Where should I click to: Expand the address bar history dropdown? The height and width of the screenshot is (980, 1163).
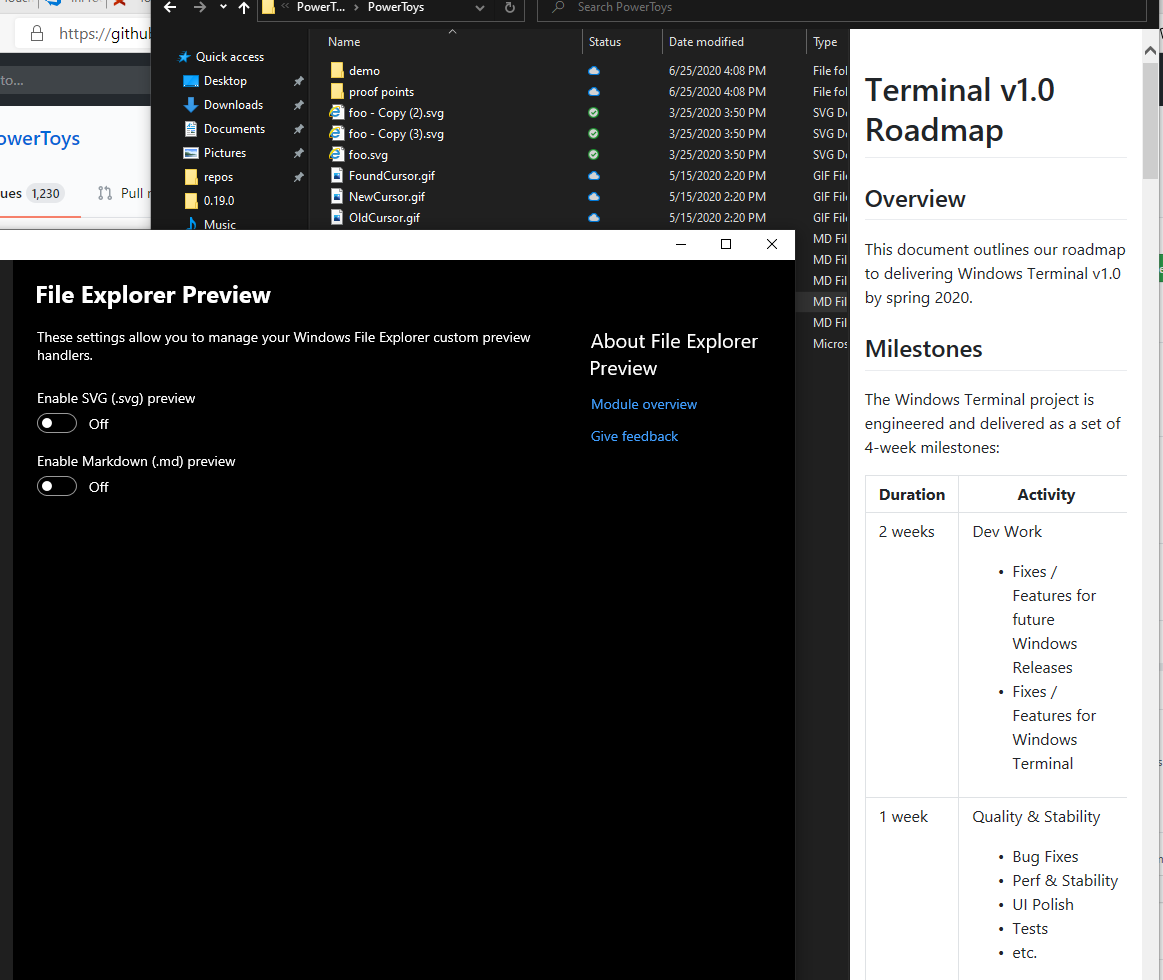480,8
